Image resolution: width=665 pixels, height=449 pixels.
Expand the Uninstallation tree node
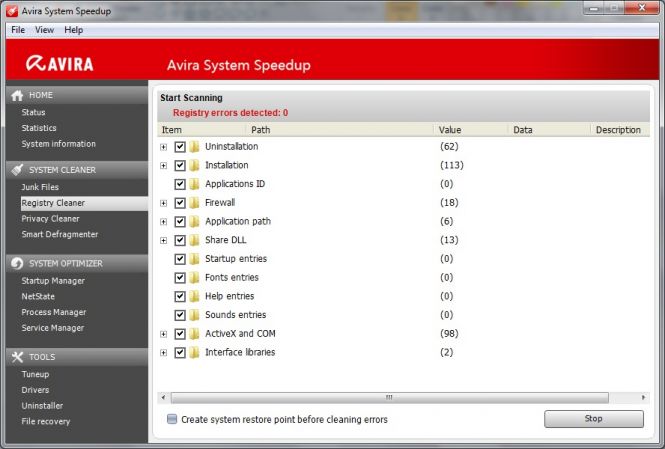coord(163,147)
